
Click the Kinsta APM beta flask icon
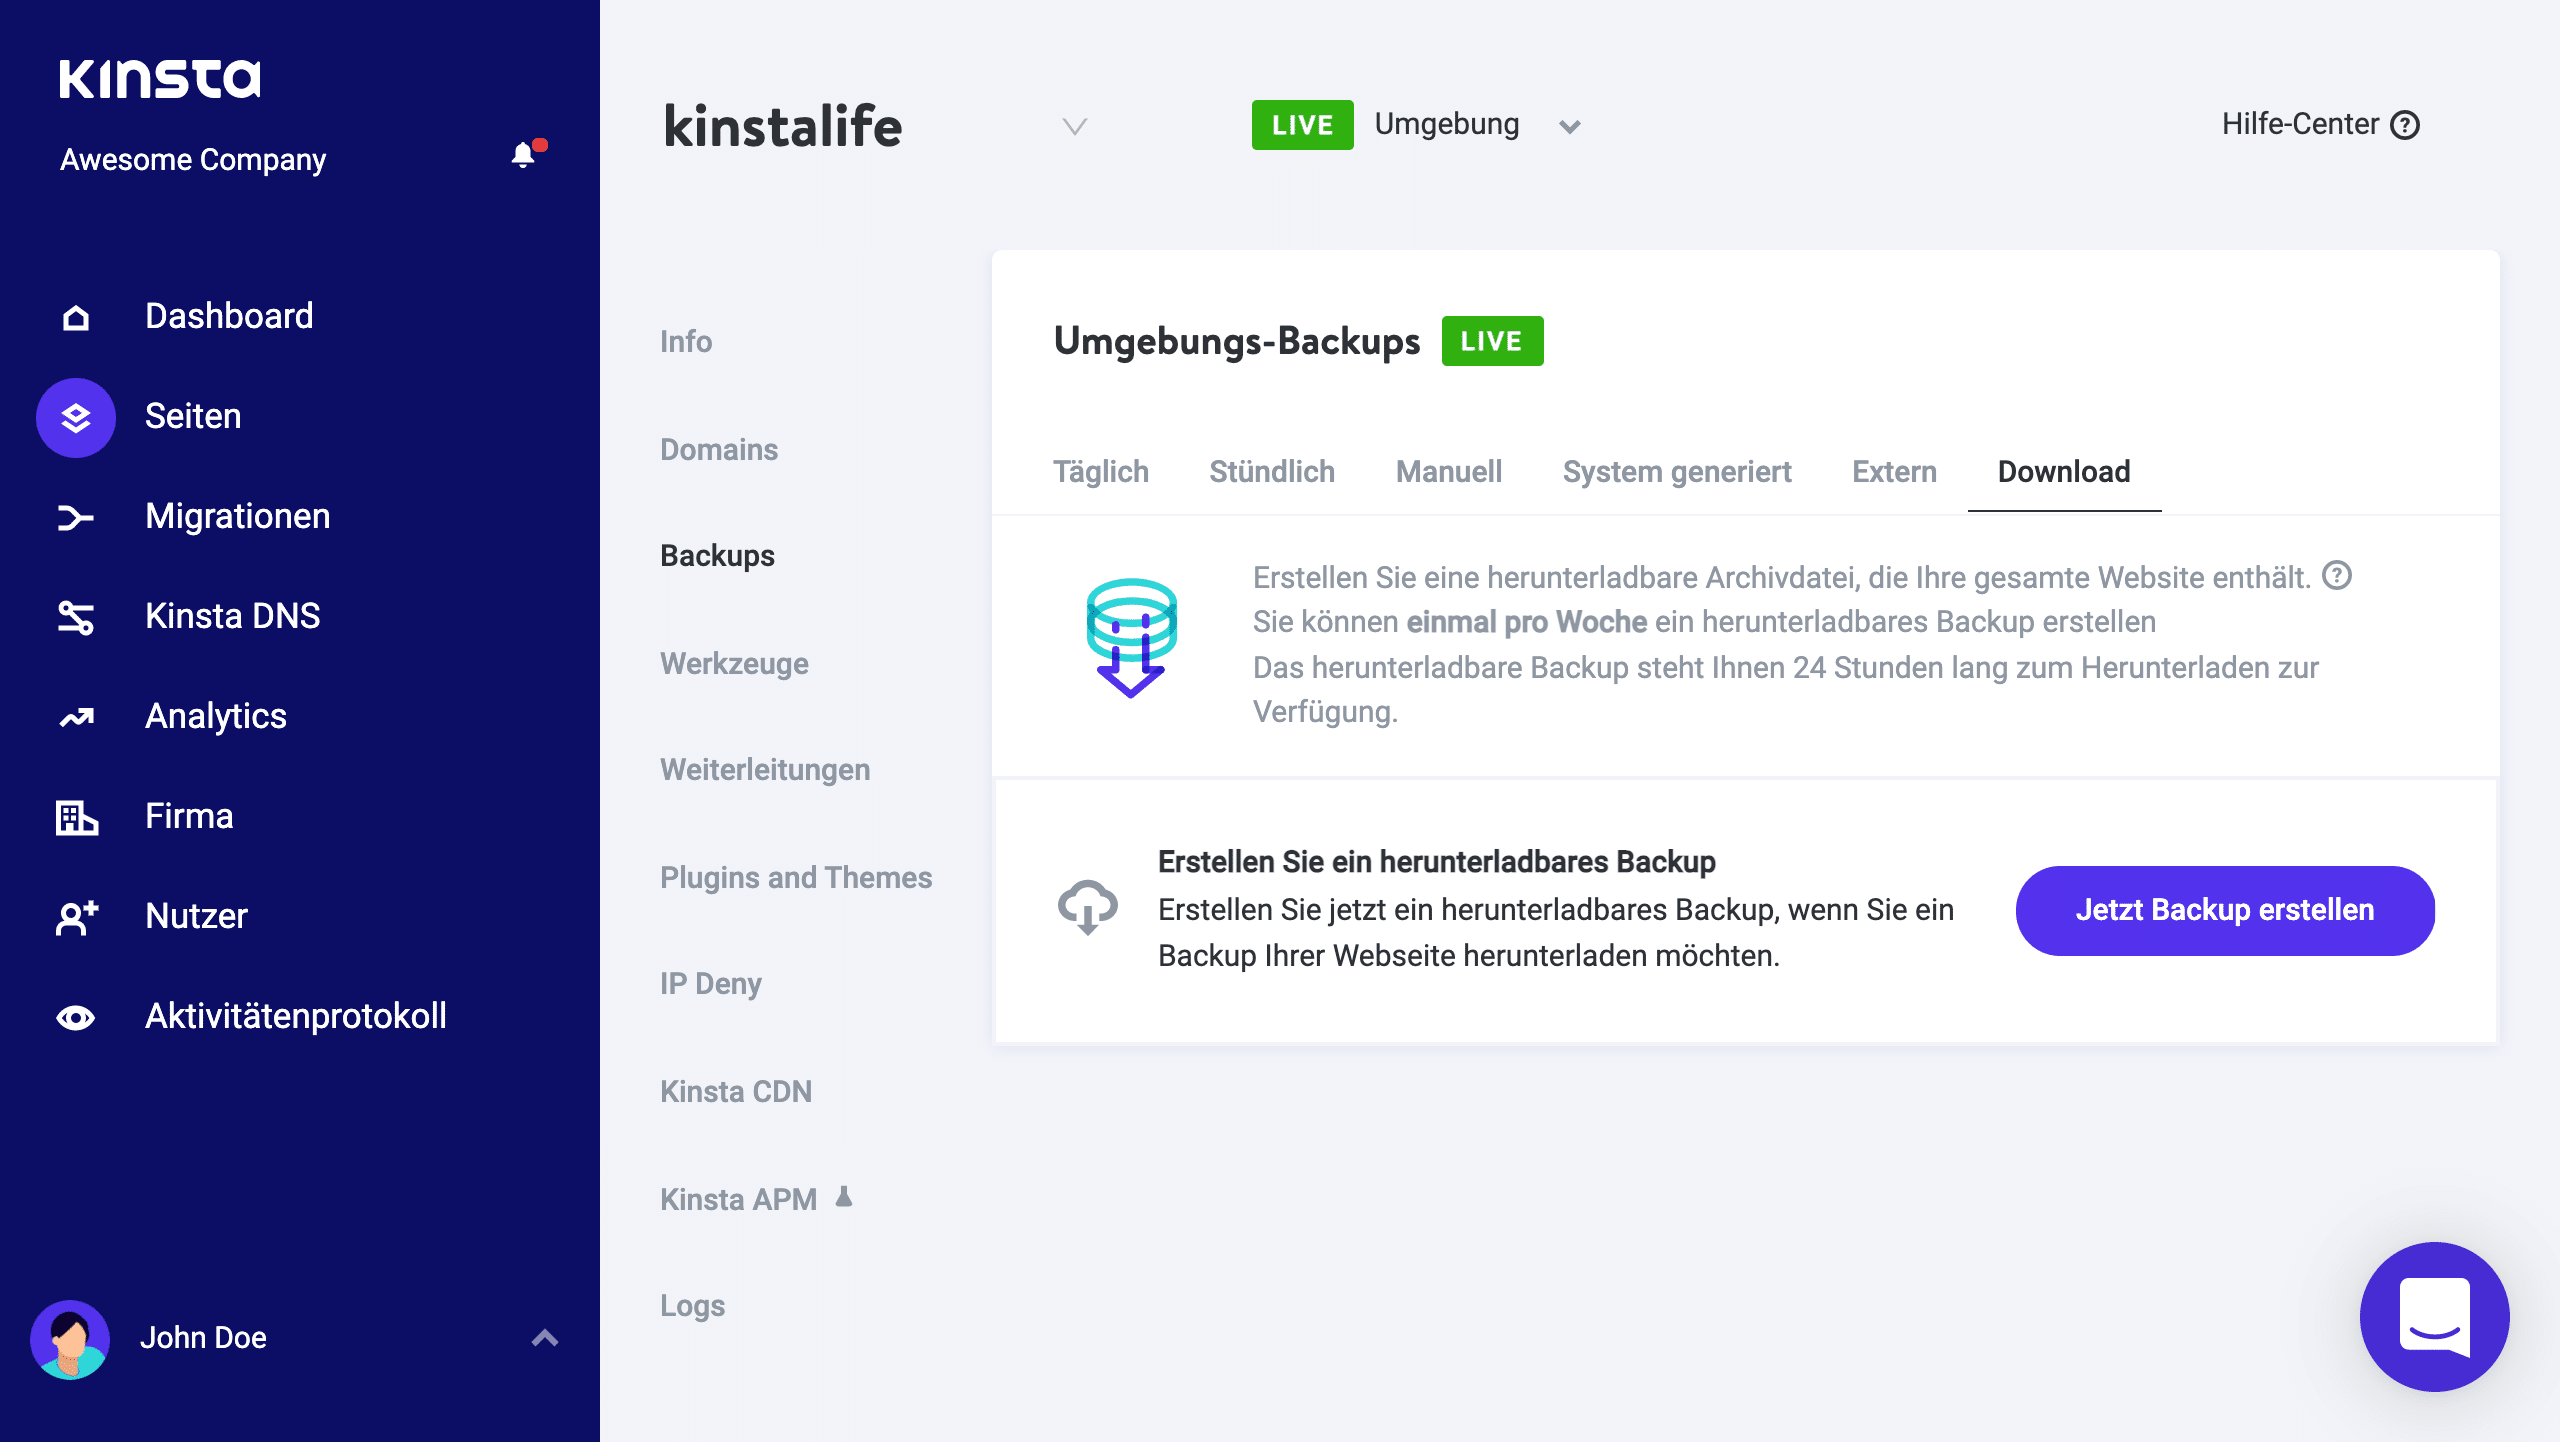pos(844,1196)
